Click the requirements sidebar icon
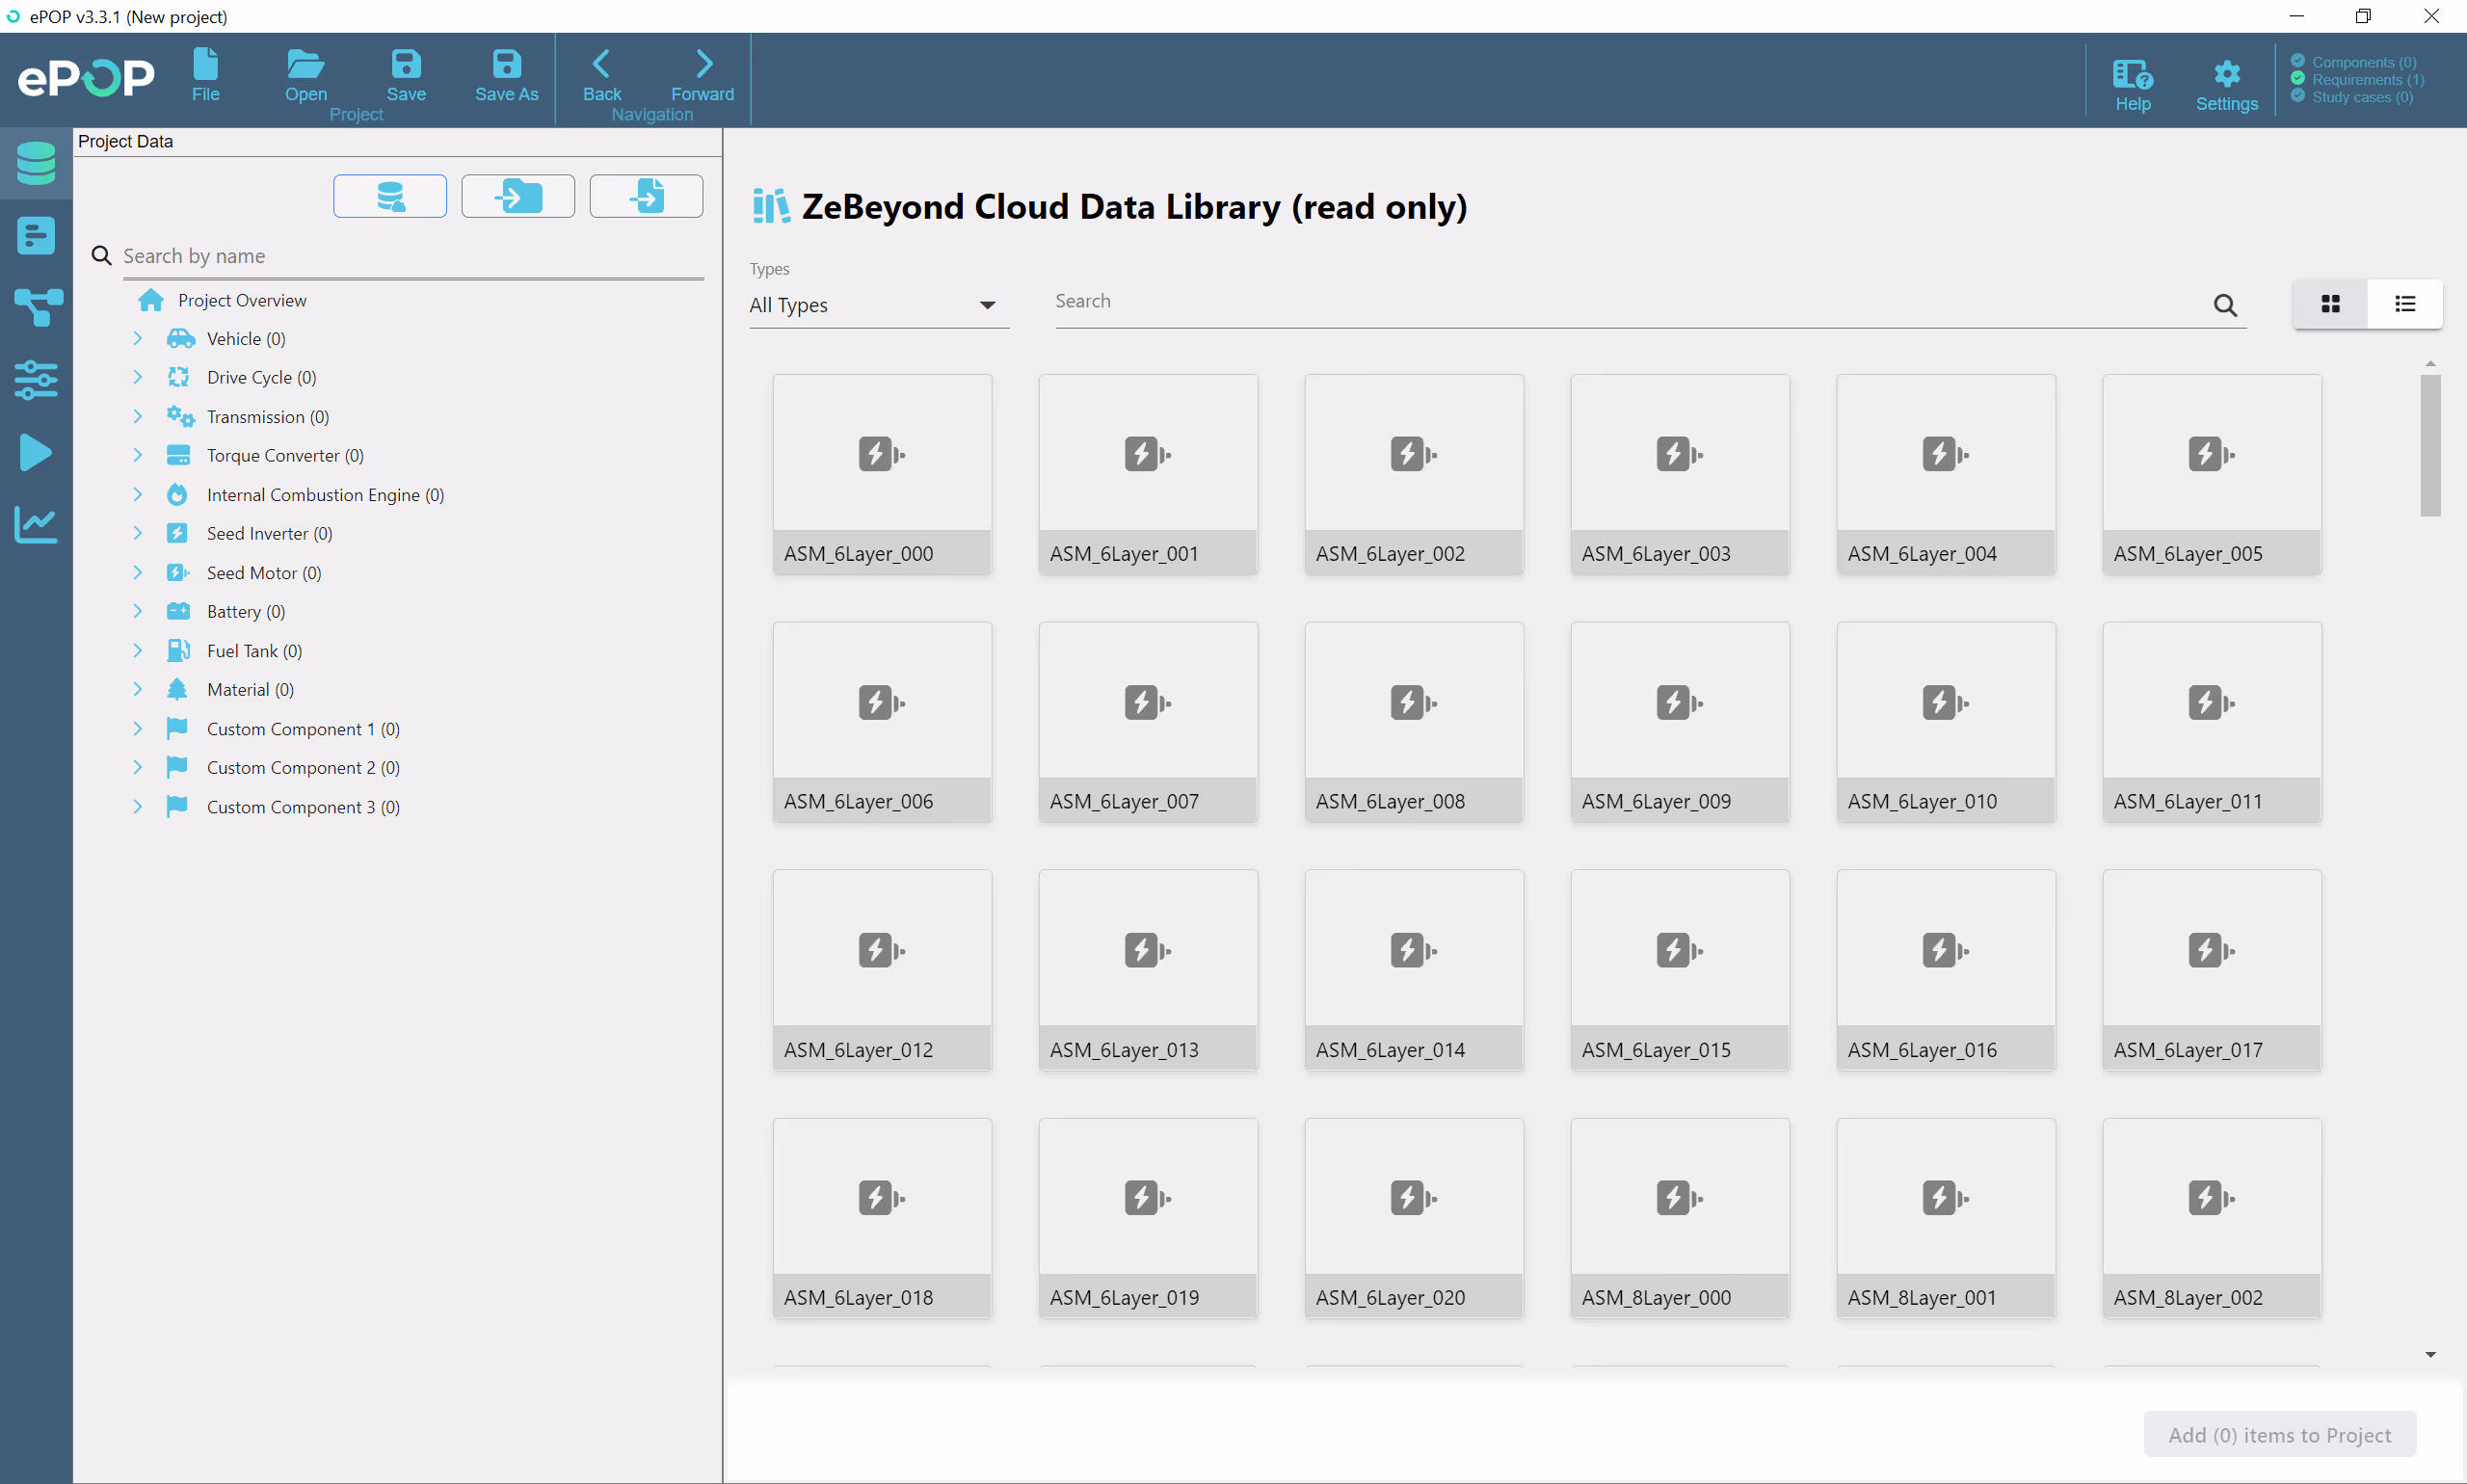 coord(36,236)
